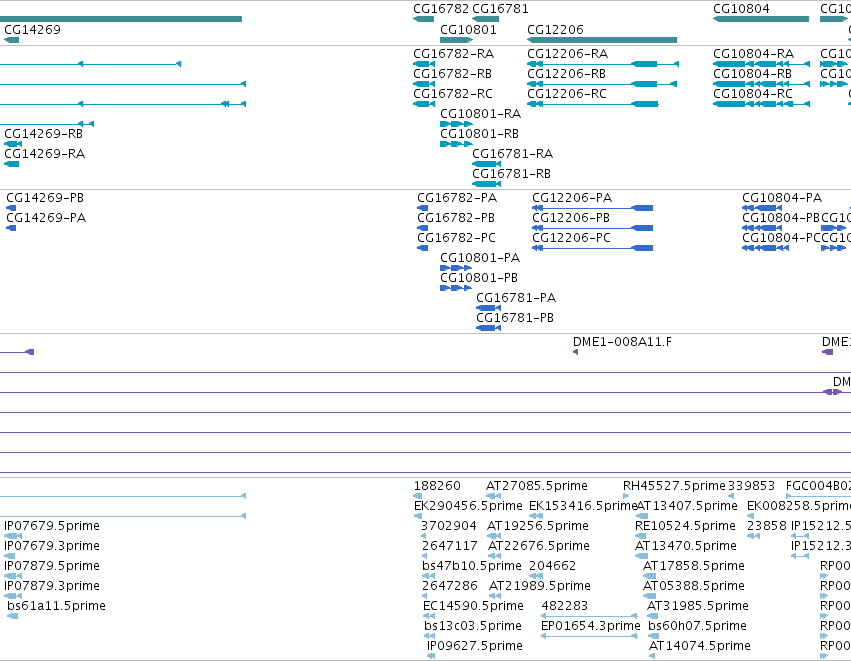Select the 482283 EST feature

(x=589, y=616)
